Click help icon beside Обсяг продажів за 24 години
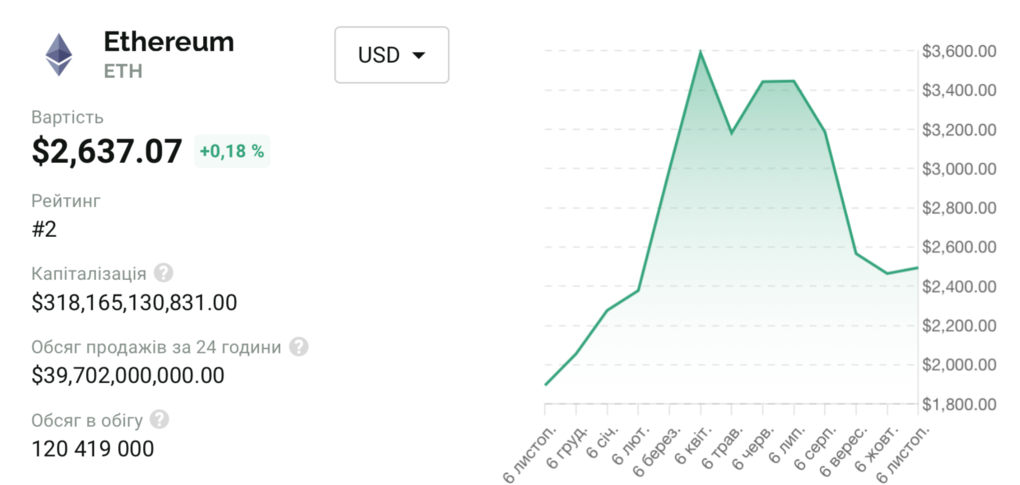The width and height of the screenshot is (1020, 485). click(298, 347)
